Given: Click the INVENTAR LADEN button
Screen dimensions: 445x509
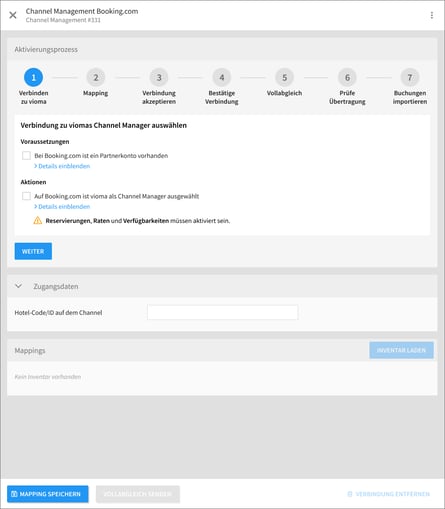Looking at the screenshot, I should tap(401, 350).
